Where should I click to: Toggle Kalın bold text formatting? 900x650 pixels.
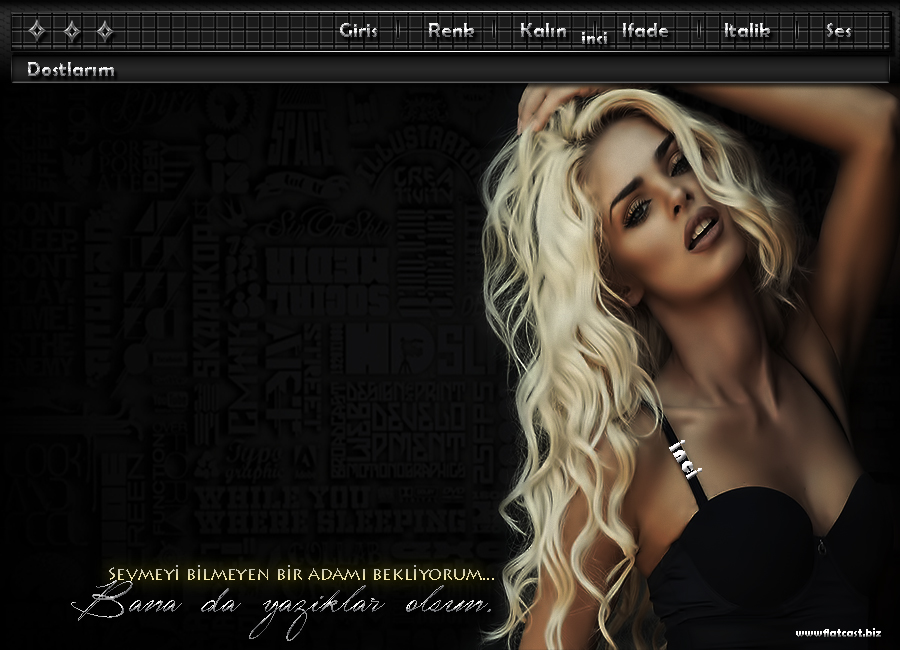[x=543, y=30]
